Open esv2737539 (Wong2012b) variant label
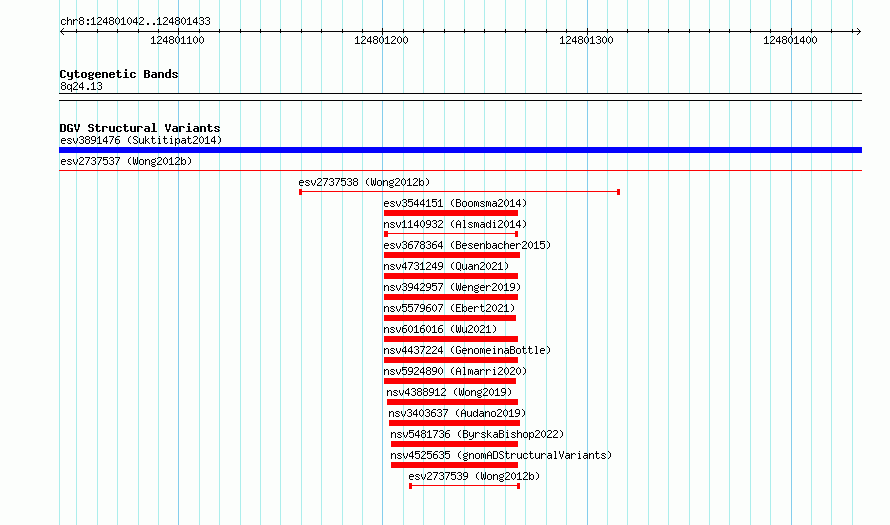 coord(474,476)
